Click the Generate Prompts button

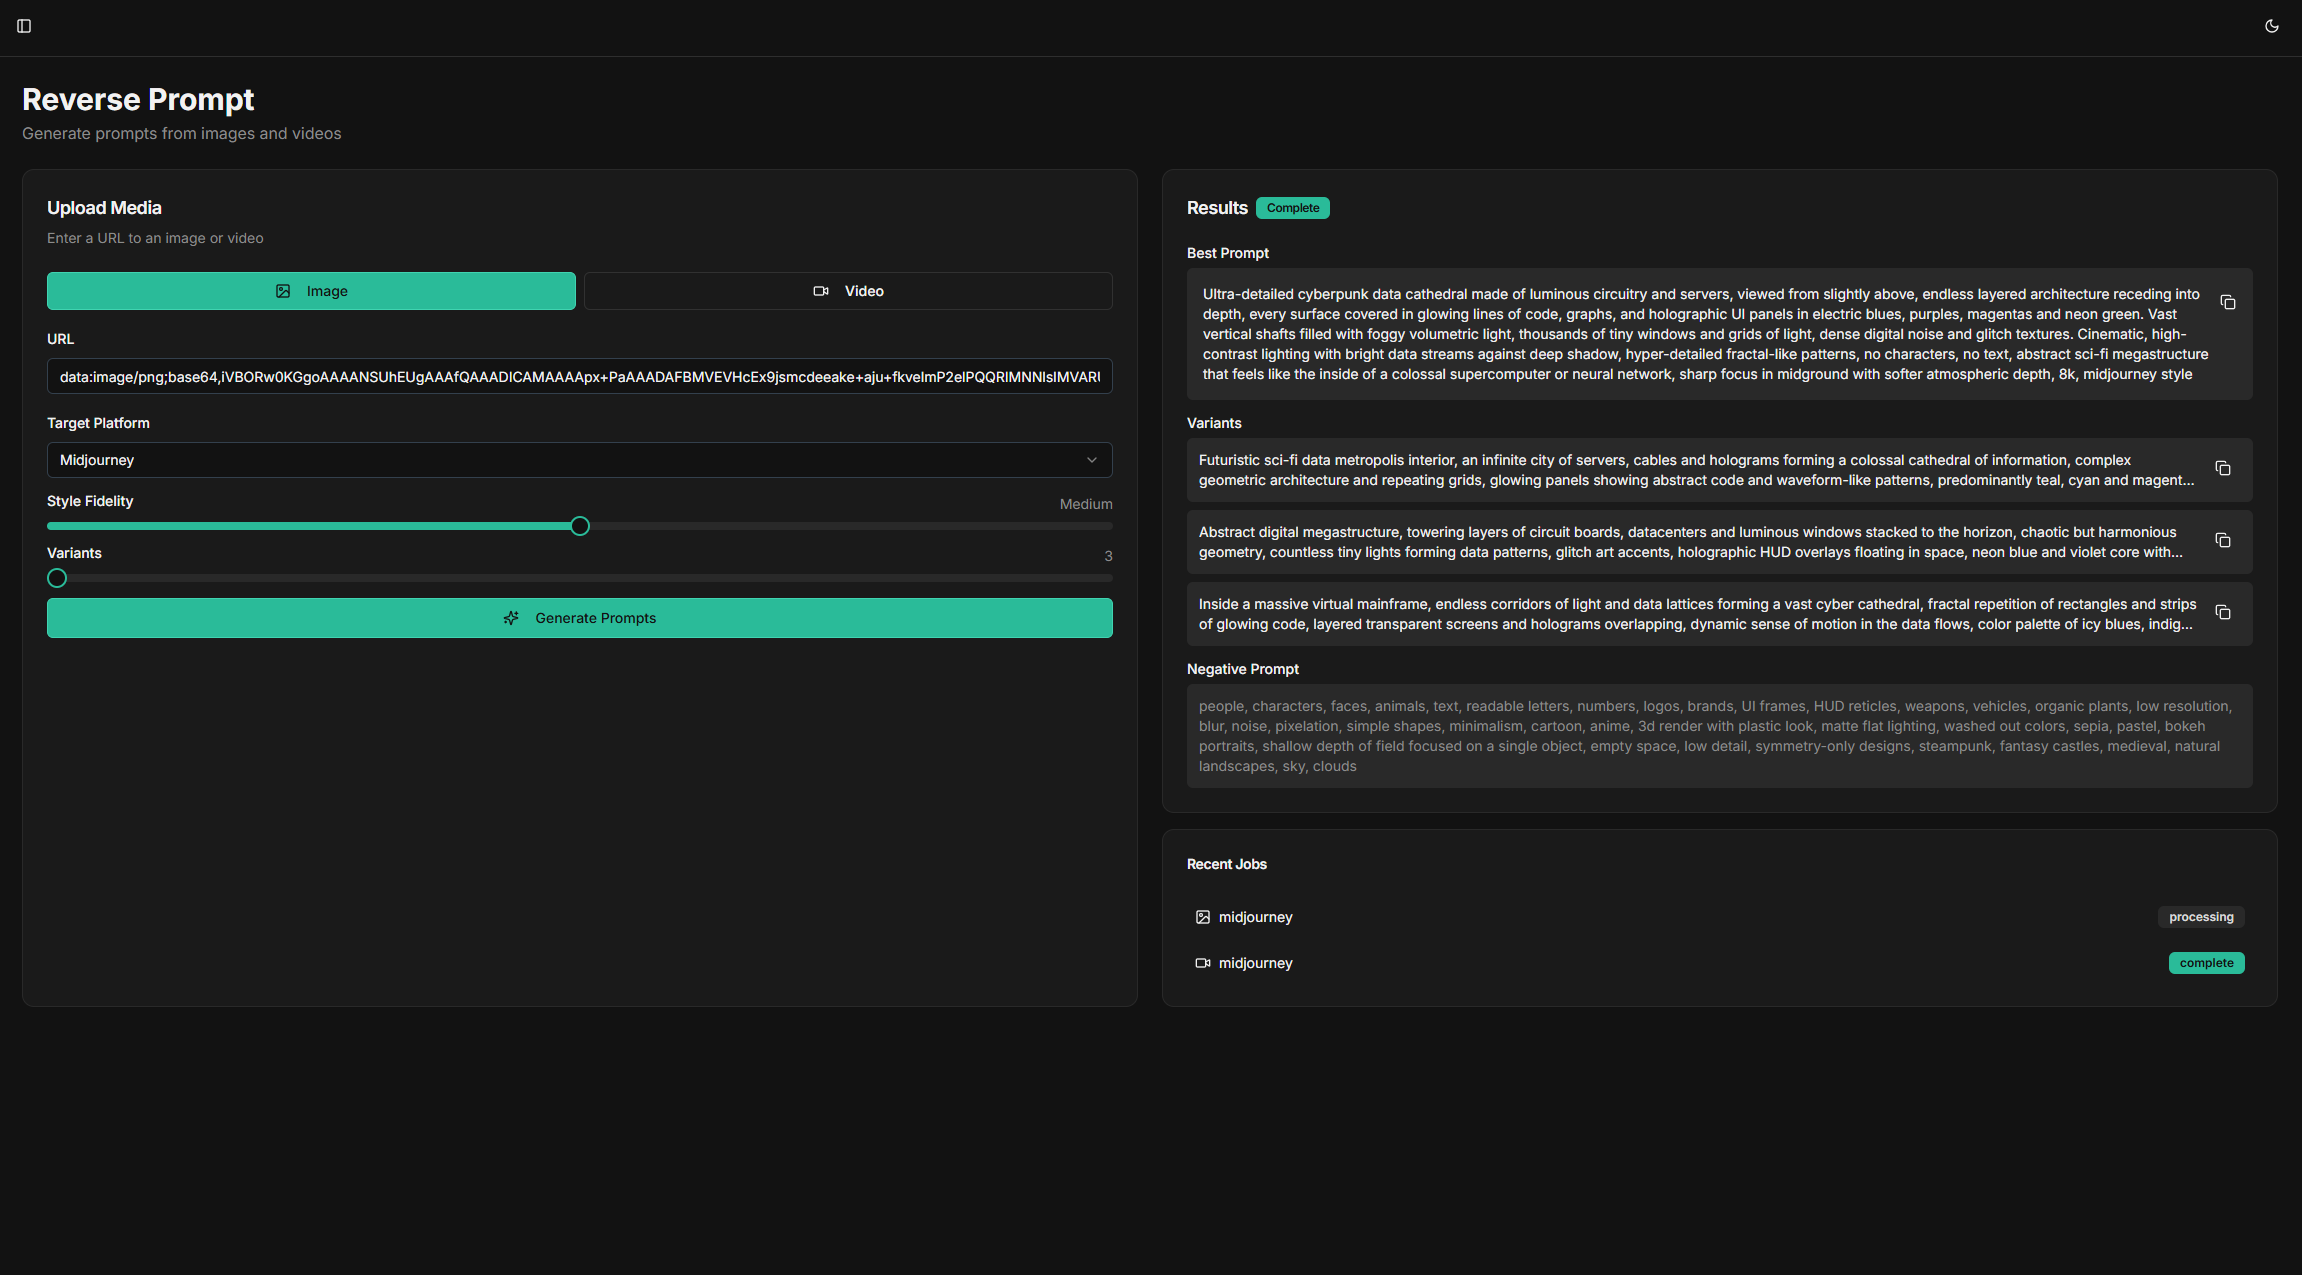coord(579,617)
